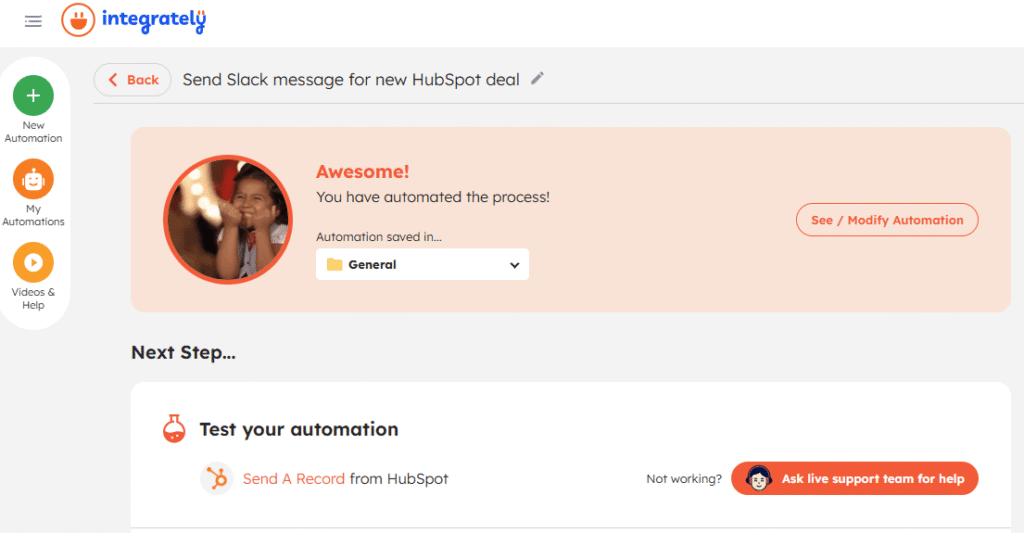The height and width of the screenshot is (533, 1024).
Task: Ask live support team for help
Action: click(854, 479)
